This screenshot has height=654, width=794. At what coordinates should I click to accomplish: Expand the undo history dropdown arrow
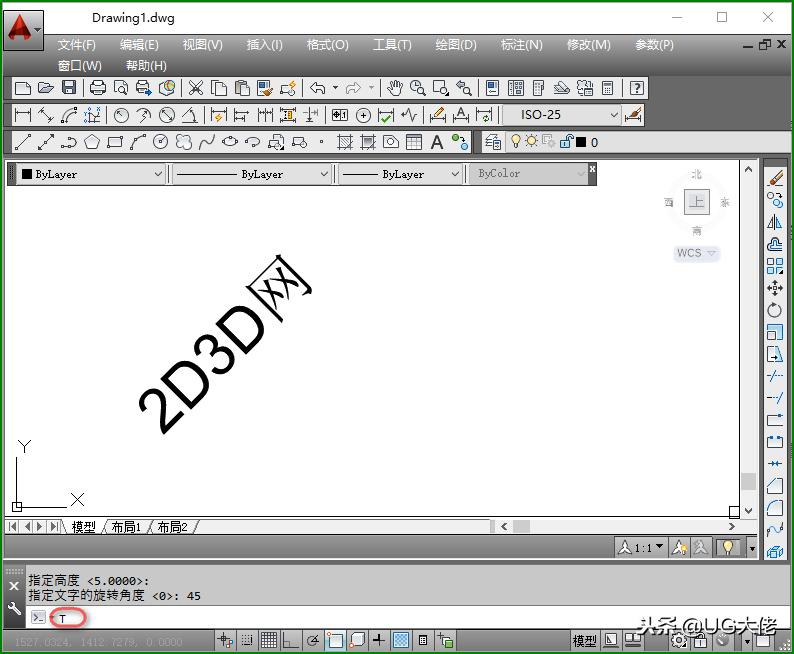[x=335, y=88]
